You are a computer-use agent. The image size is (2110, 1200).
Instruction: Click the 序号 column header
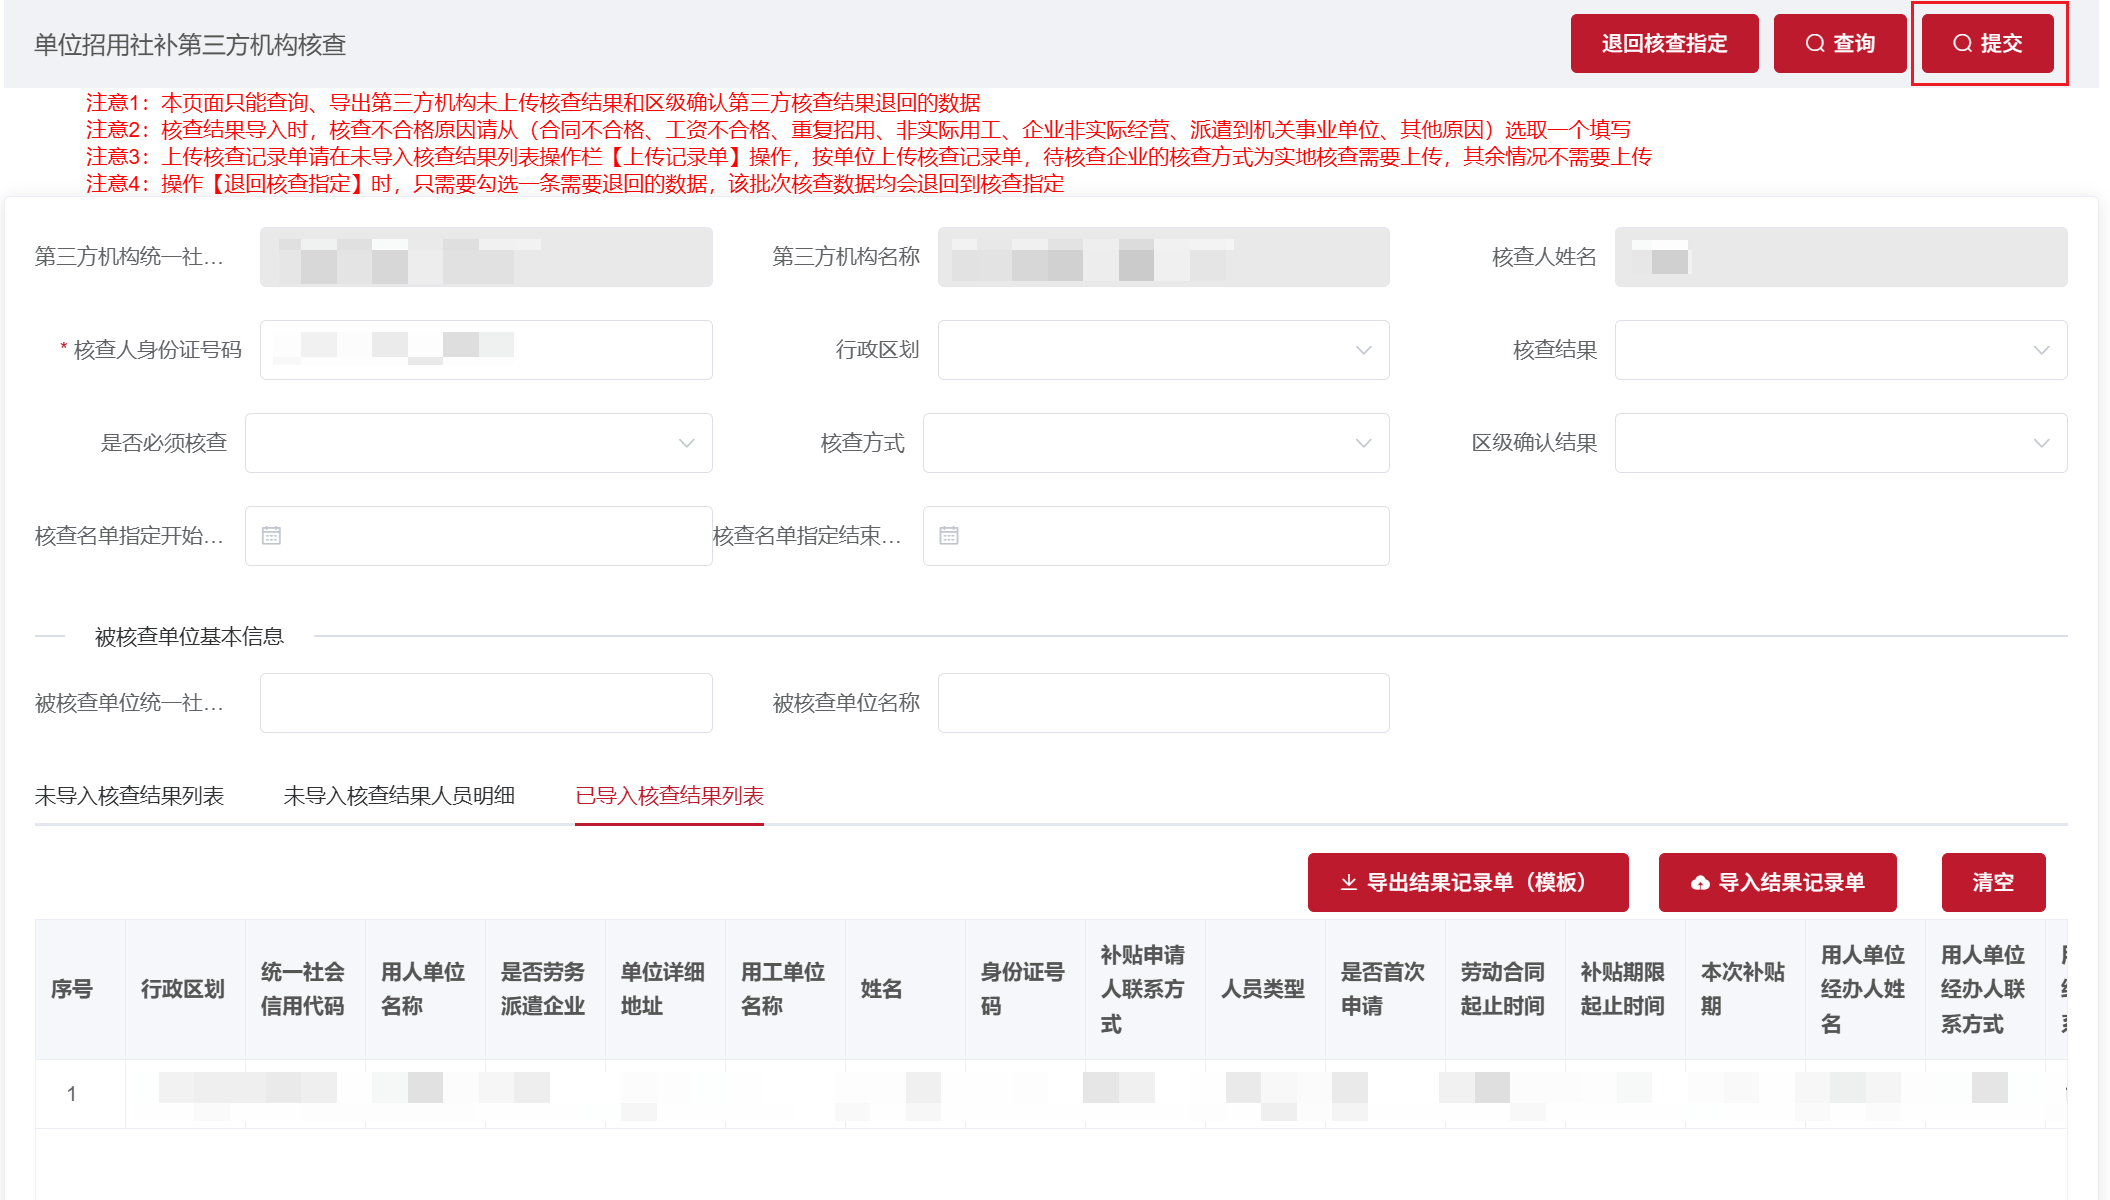click(80, 989)
